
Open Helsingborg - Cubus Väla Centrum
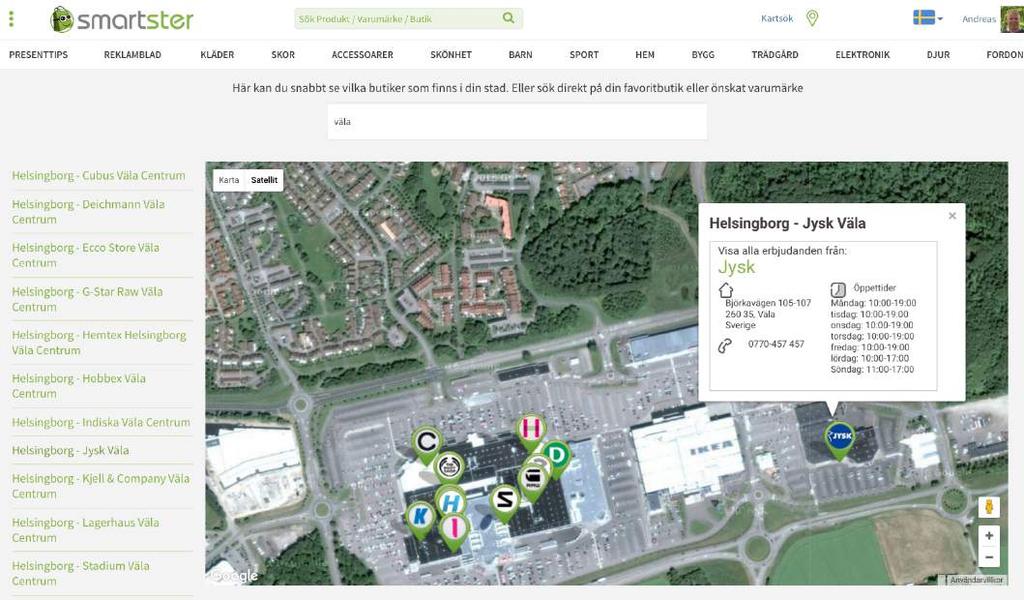(x=99, y=176)
